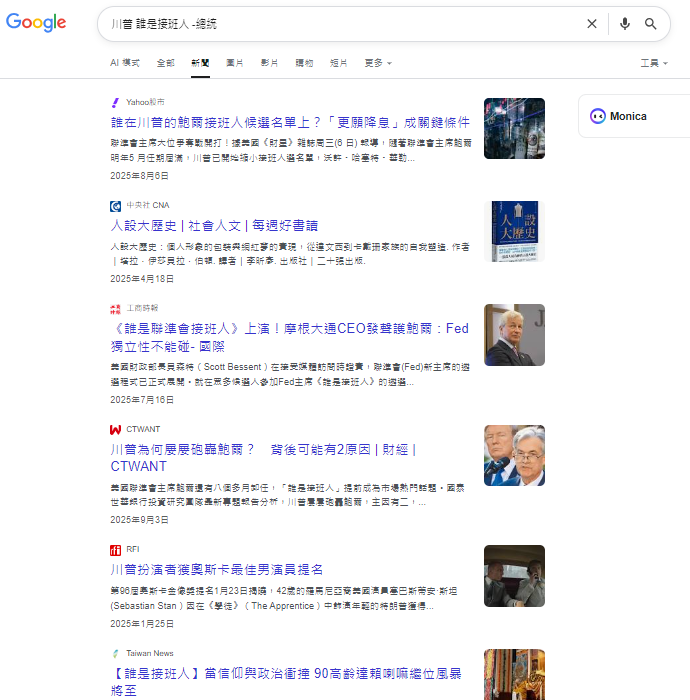The height and width of the screenshot is (700, 690).
Task: Click the RFI source favicon
Action: pos(115,549)
